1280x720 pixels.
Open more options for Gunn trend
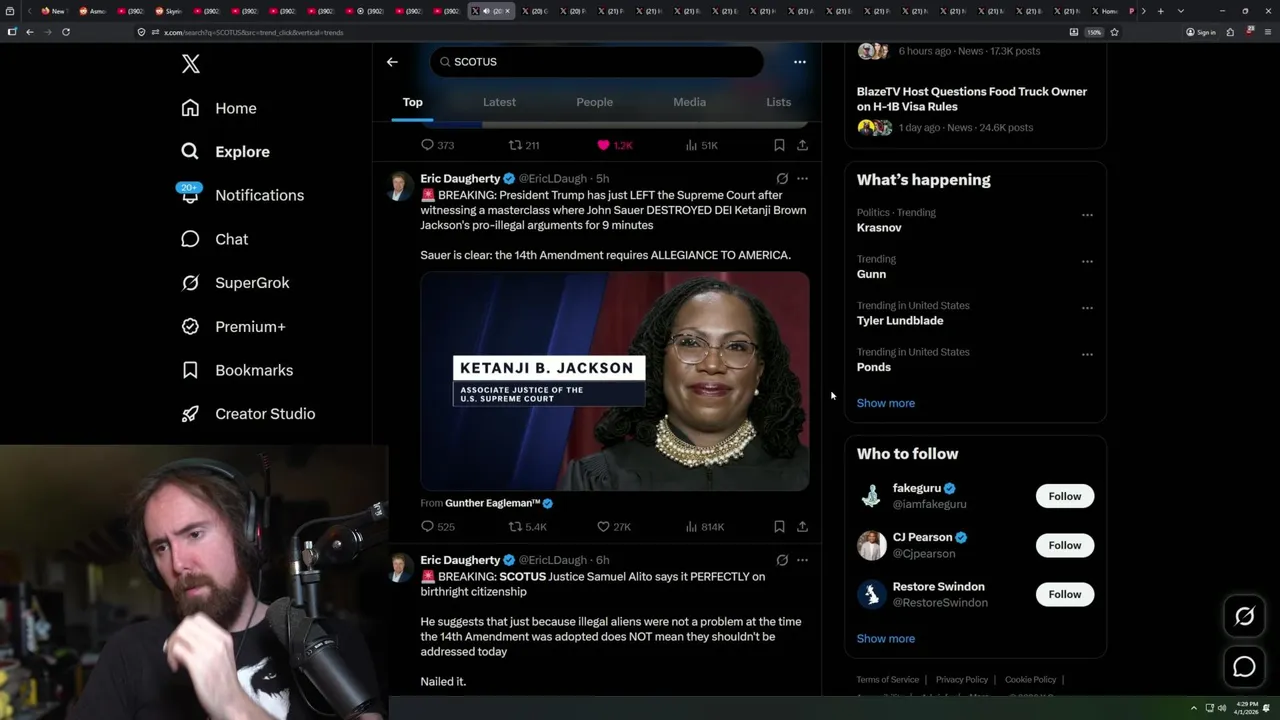(1087, 262)
